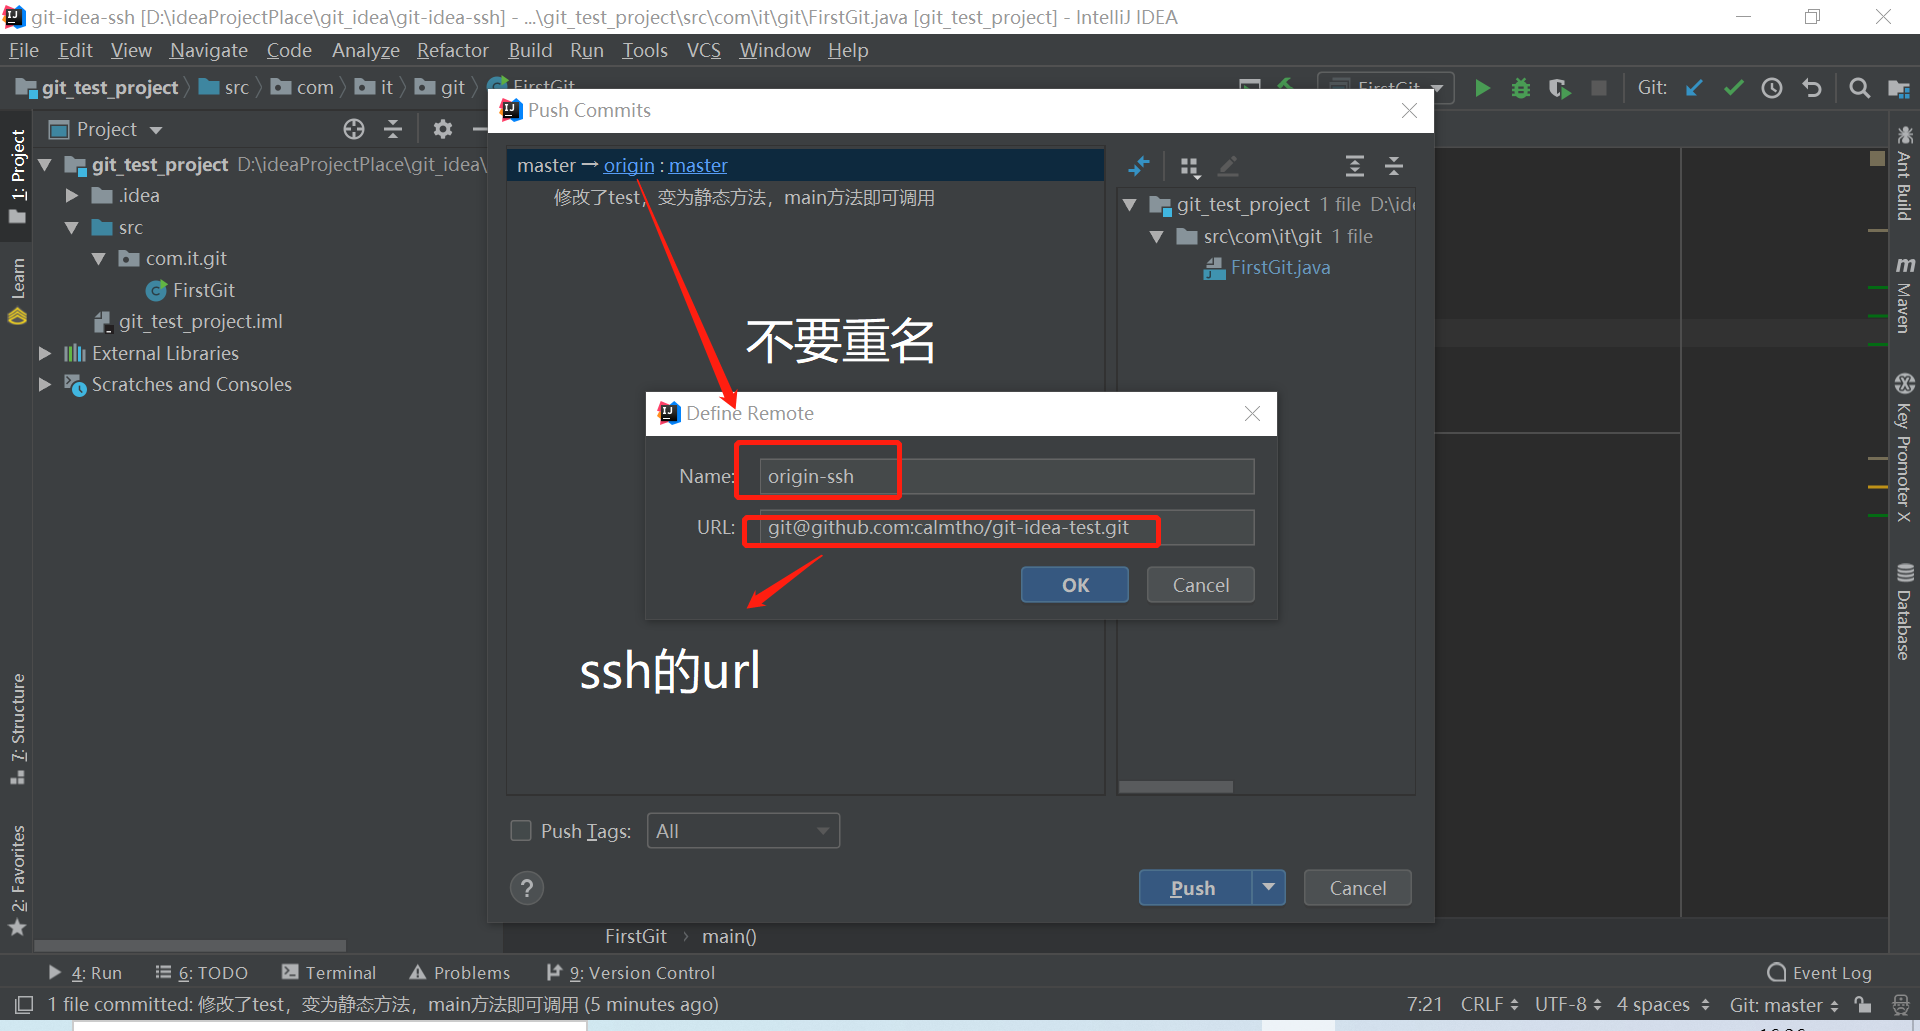Screen dimensions: 1920x1031
Task: Toggle tool window bars icon at bottom-left
Action: coord(24,1004)
